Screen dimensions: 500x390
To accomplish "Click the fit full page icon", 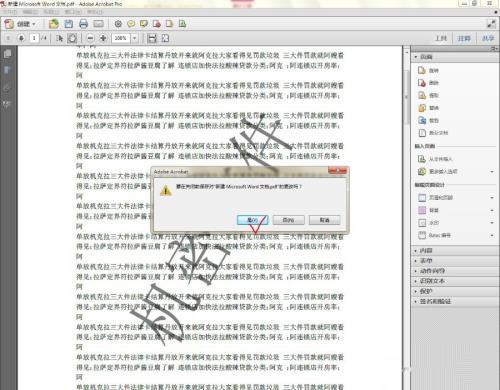I will click(x=165, y=38).
